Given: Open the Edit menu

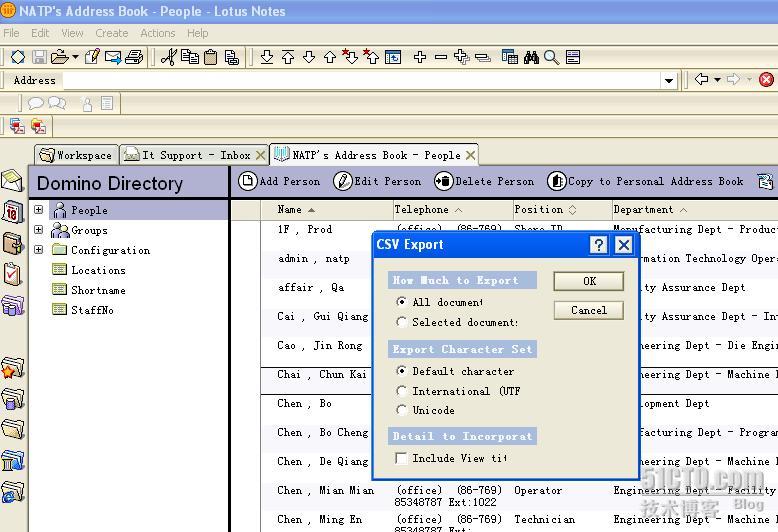Looking at the screenshot, I should 40,33.
